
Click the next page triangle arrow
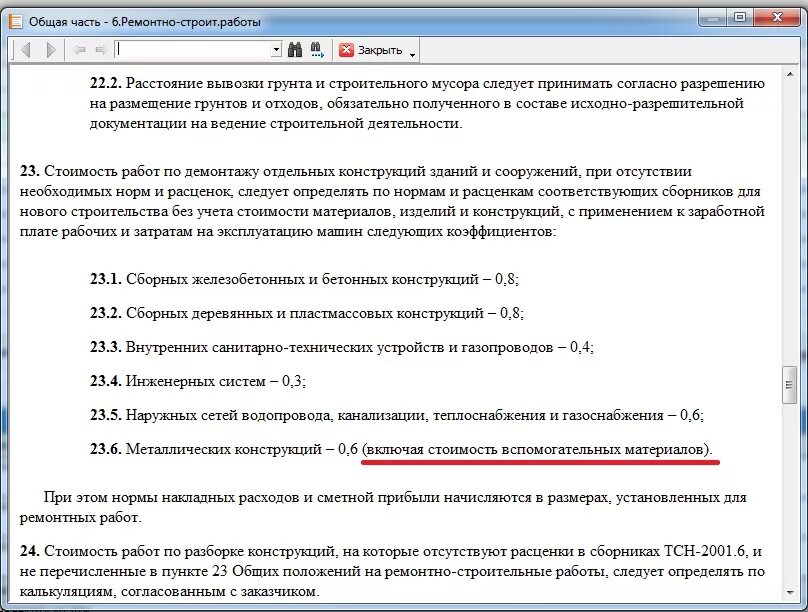point(50,50)
